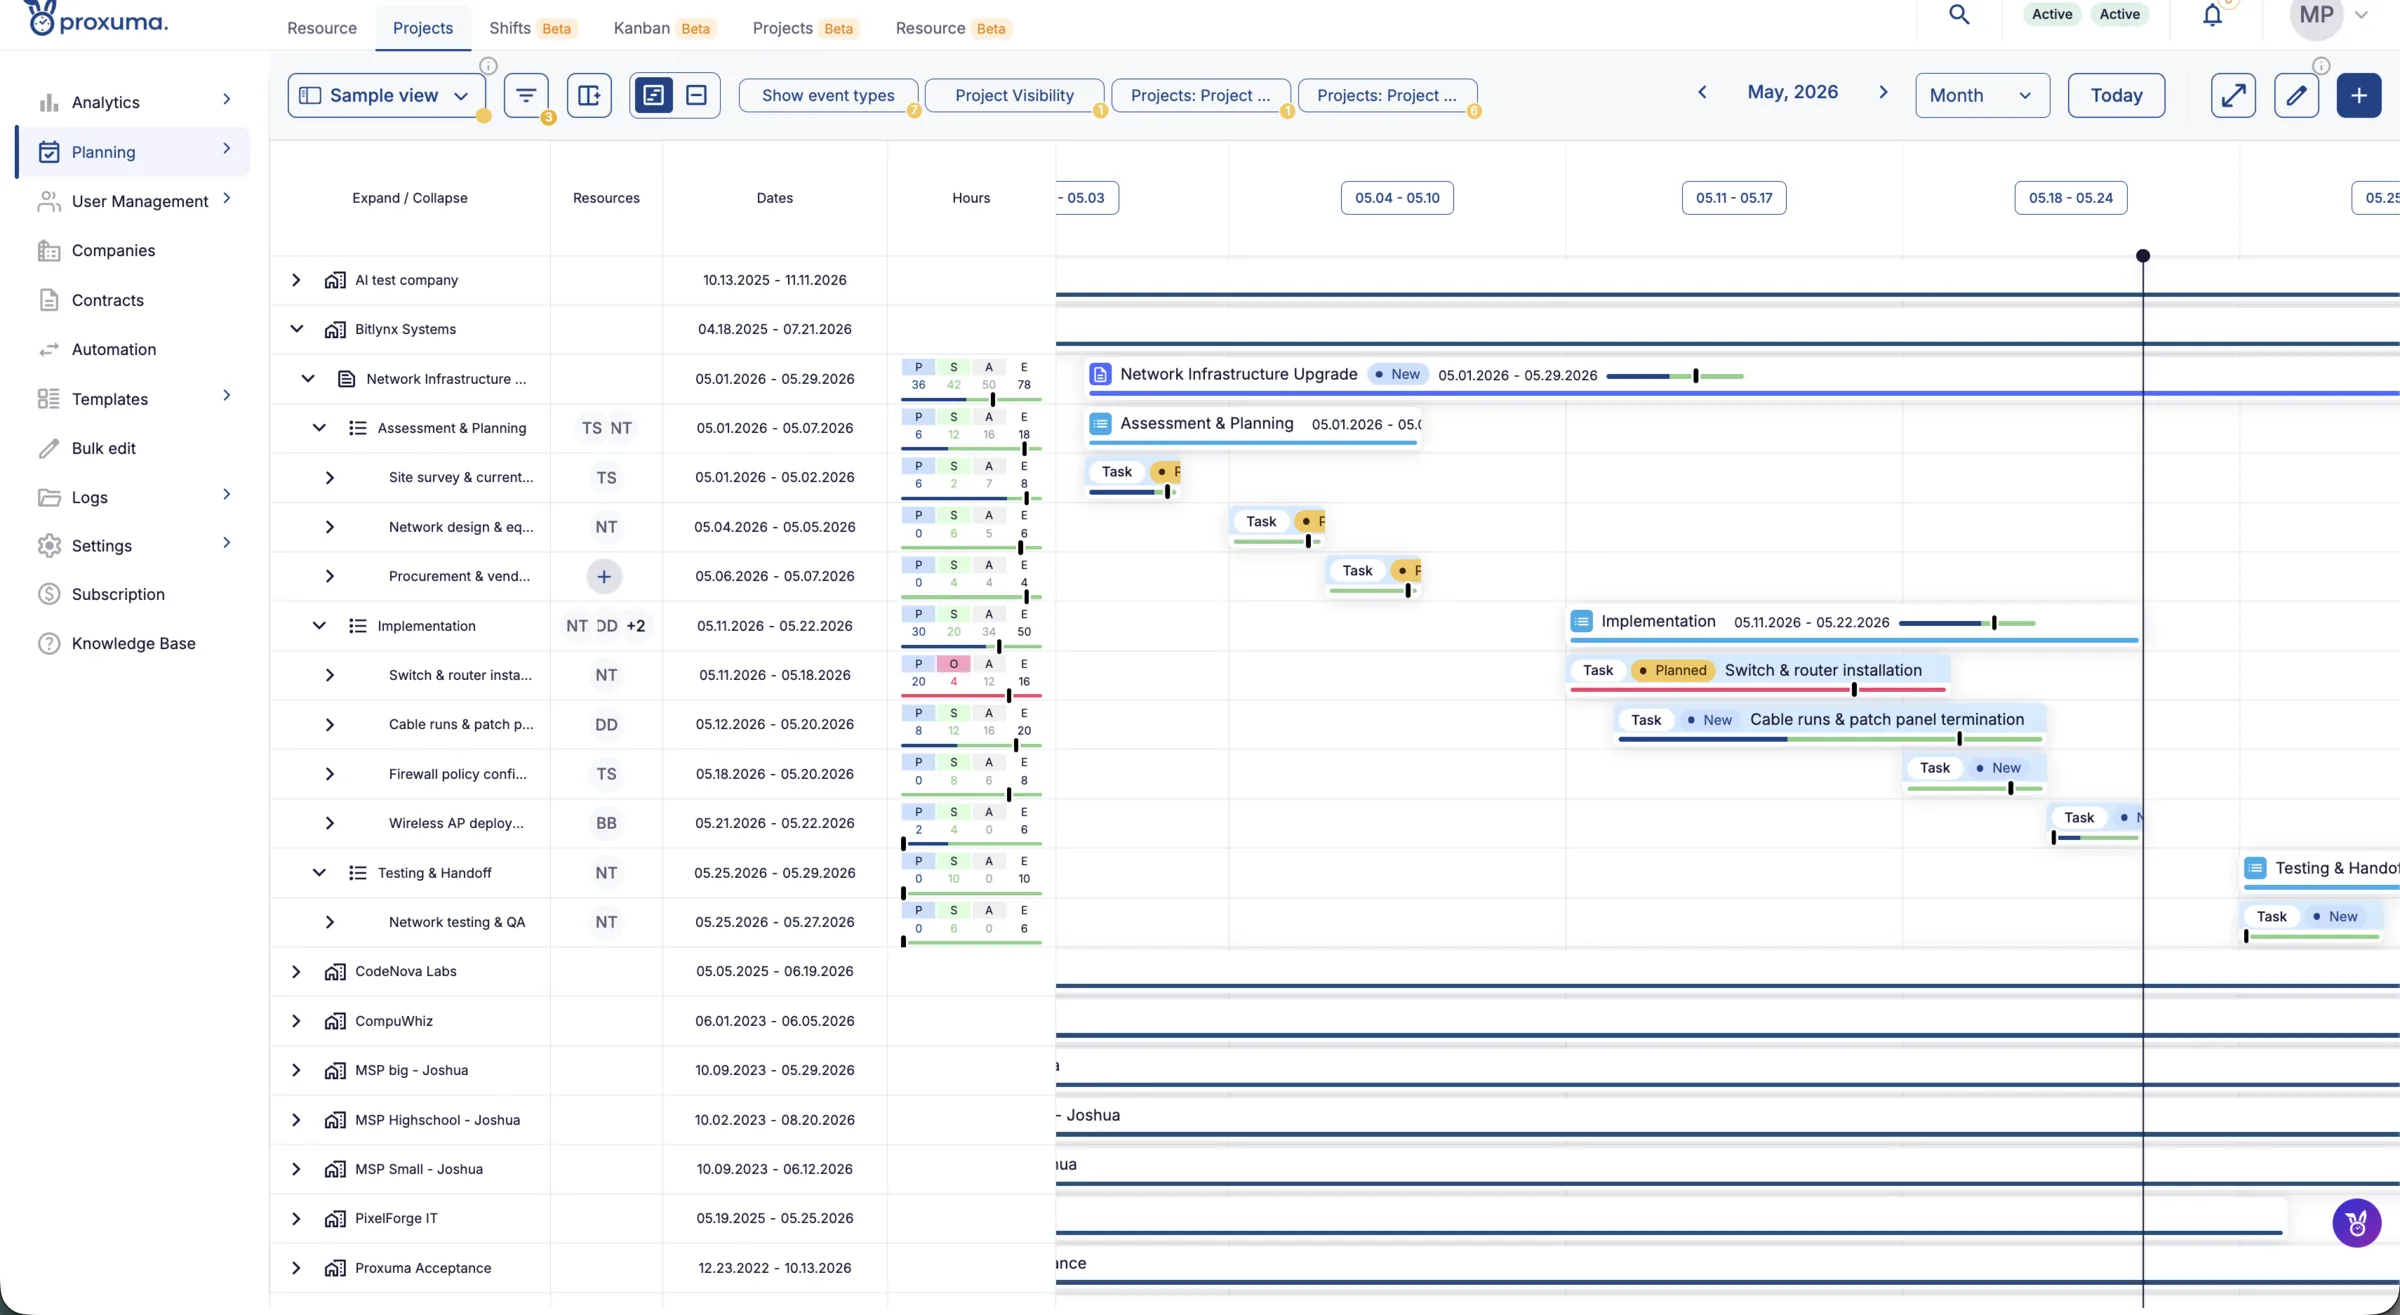The width and height of the screenshot is (2400, 1315).
Task: Click the Assessment & Planning phase icon in timeline
Action: (1100, 423)
